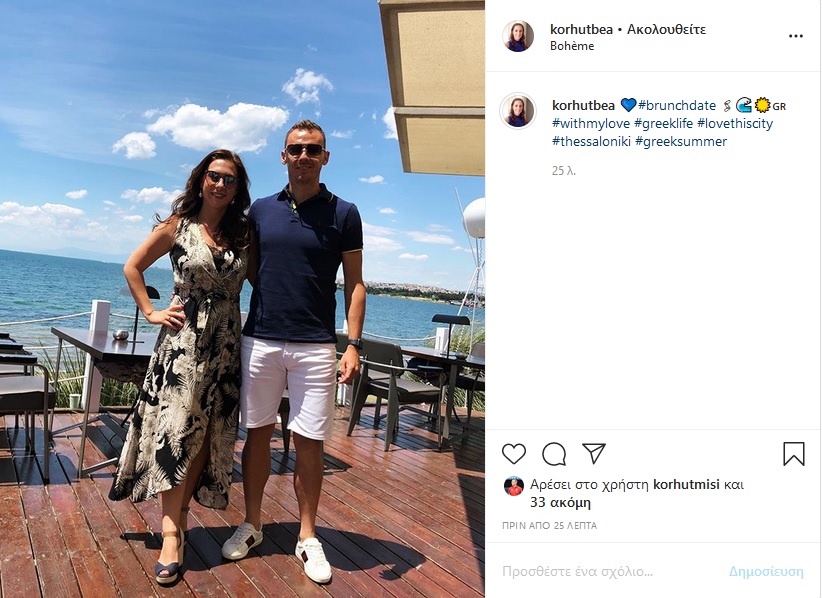Open the #brunchdate hashtag
Viewport: 822px width, 598px height.
pyautogui.click(x=677, y=105)
